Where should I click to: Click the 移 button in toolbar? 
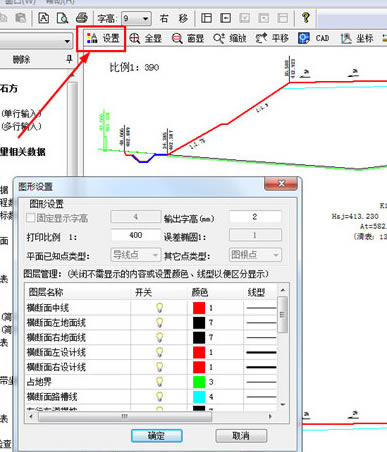coord(183,18)
